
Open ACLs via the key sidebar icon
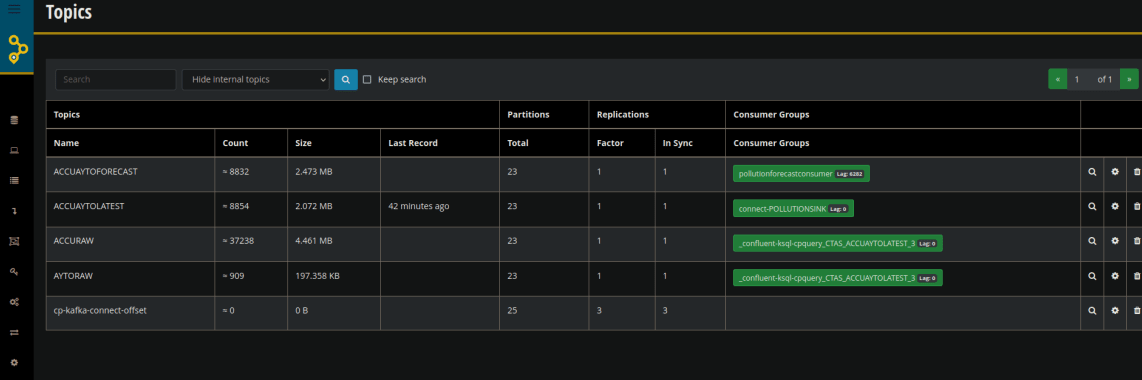point(14,271)
